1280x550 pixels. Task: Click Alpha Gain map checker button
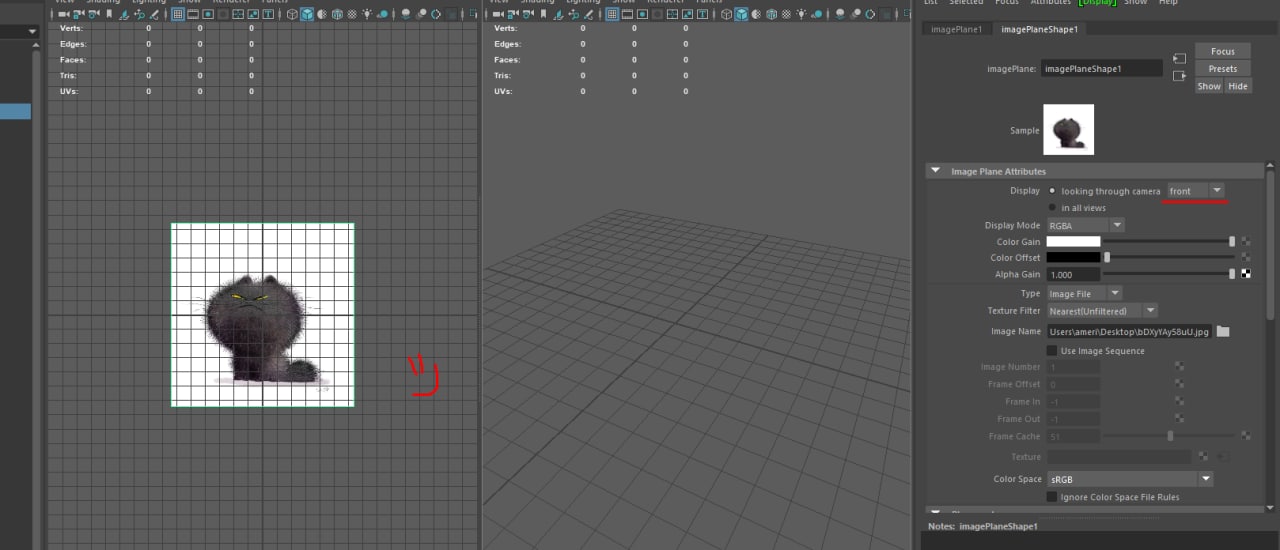pyautogui.click(x=1246, y=274)
